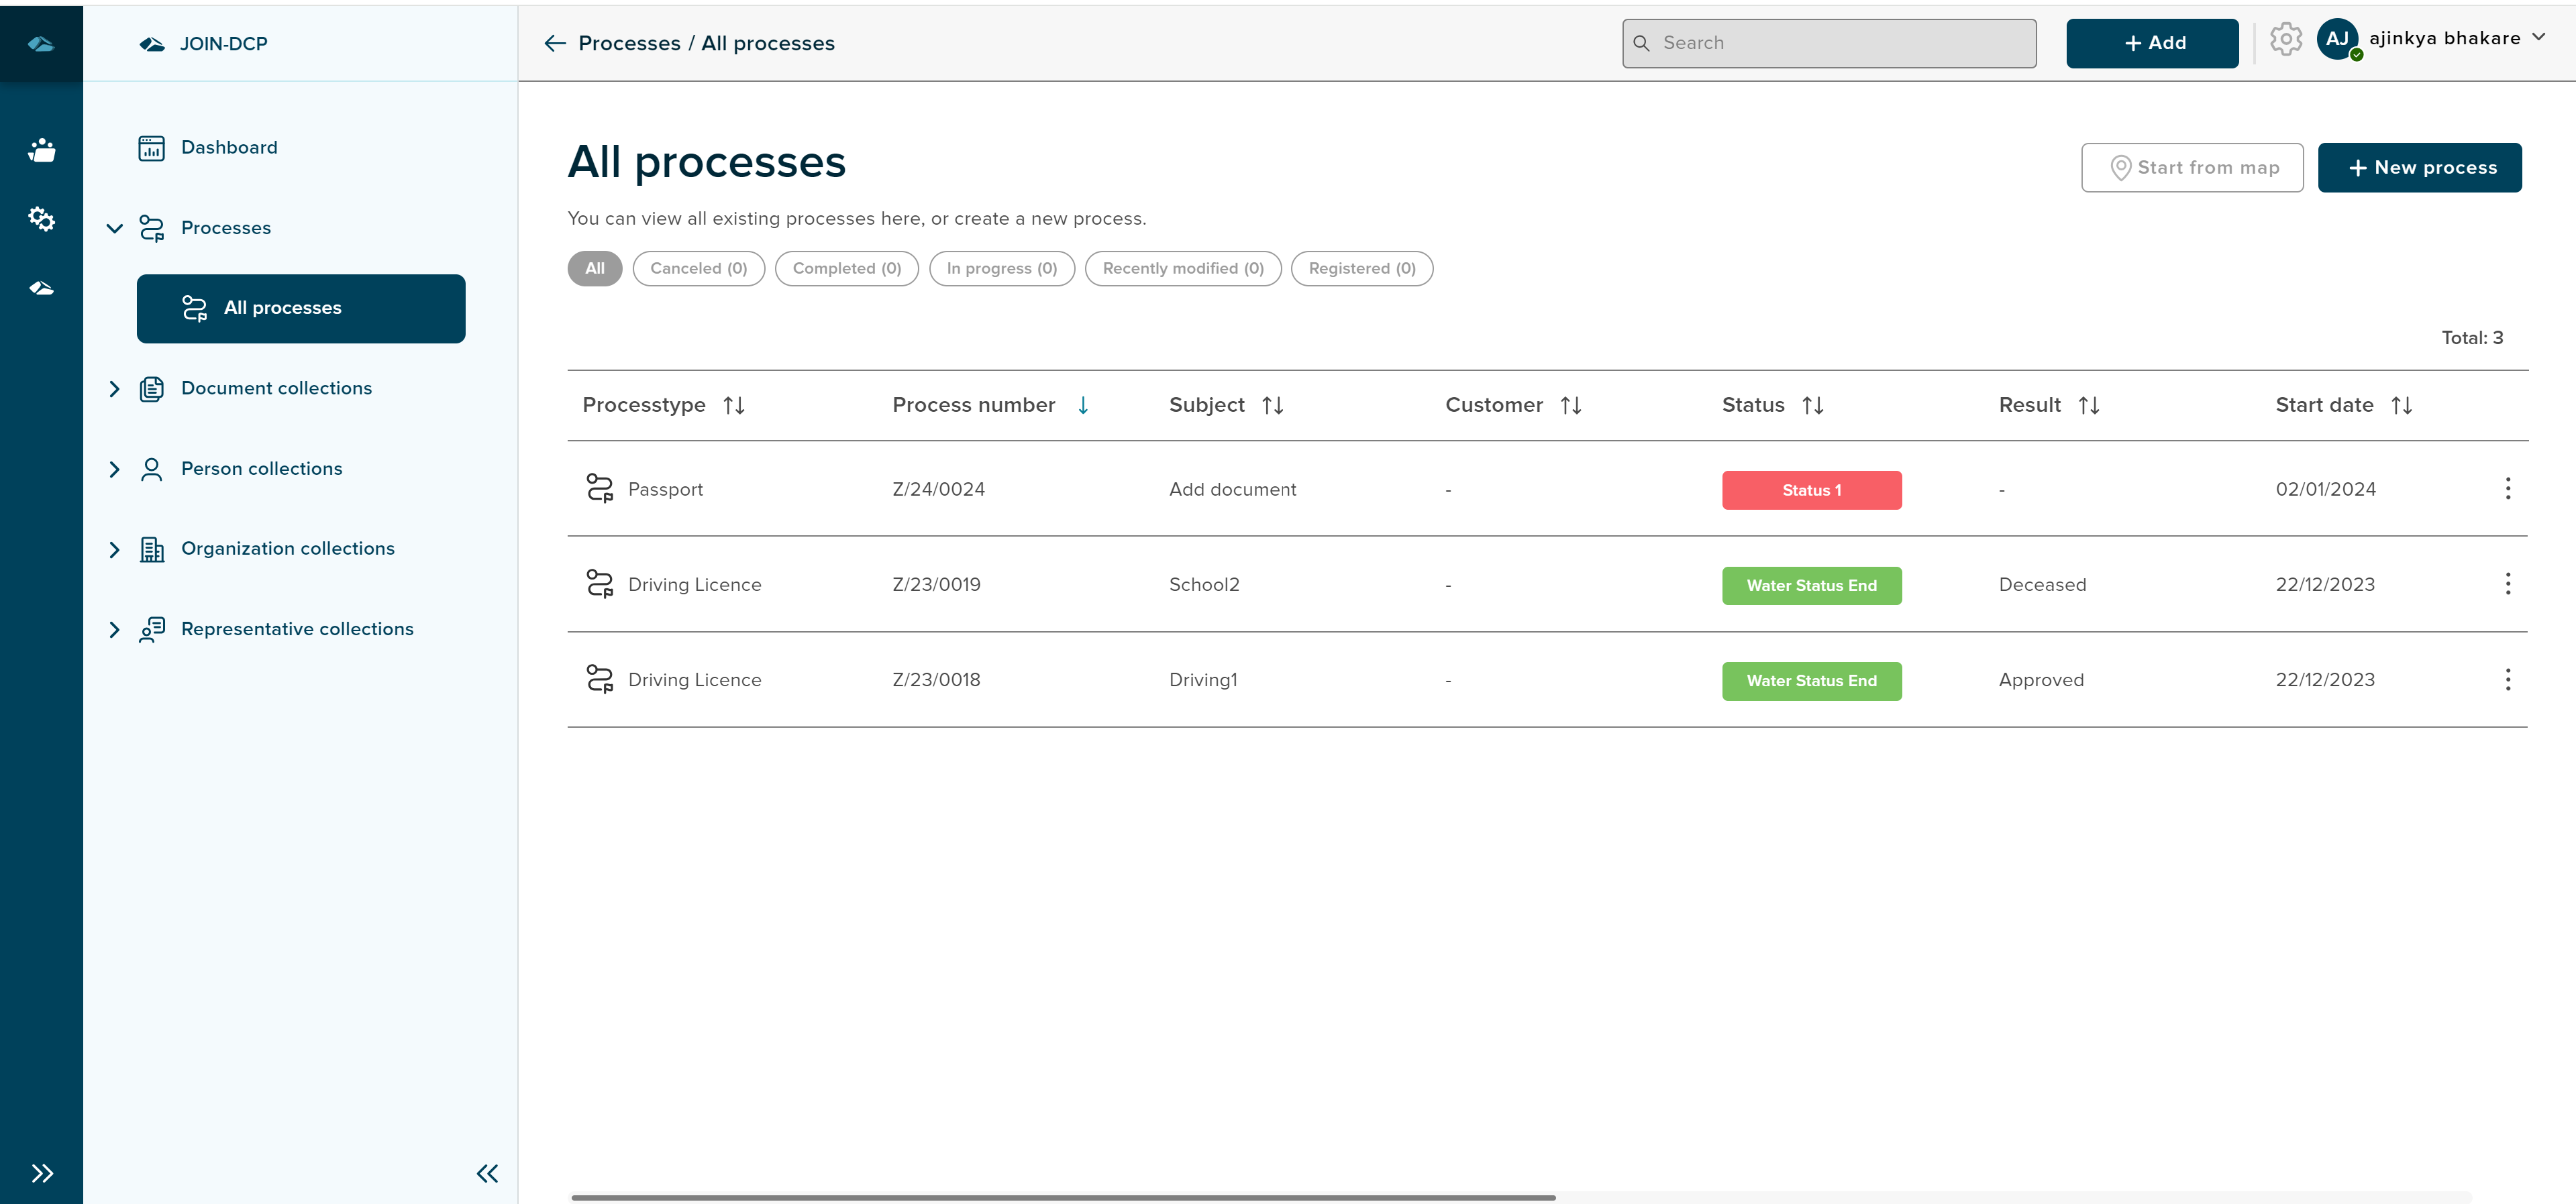Click Start from map button
The height and width of the screenshot is (1204, 2576).
click(2192, 168)
